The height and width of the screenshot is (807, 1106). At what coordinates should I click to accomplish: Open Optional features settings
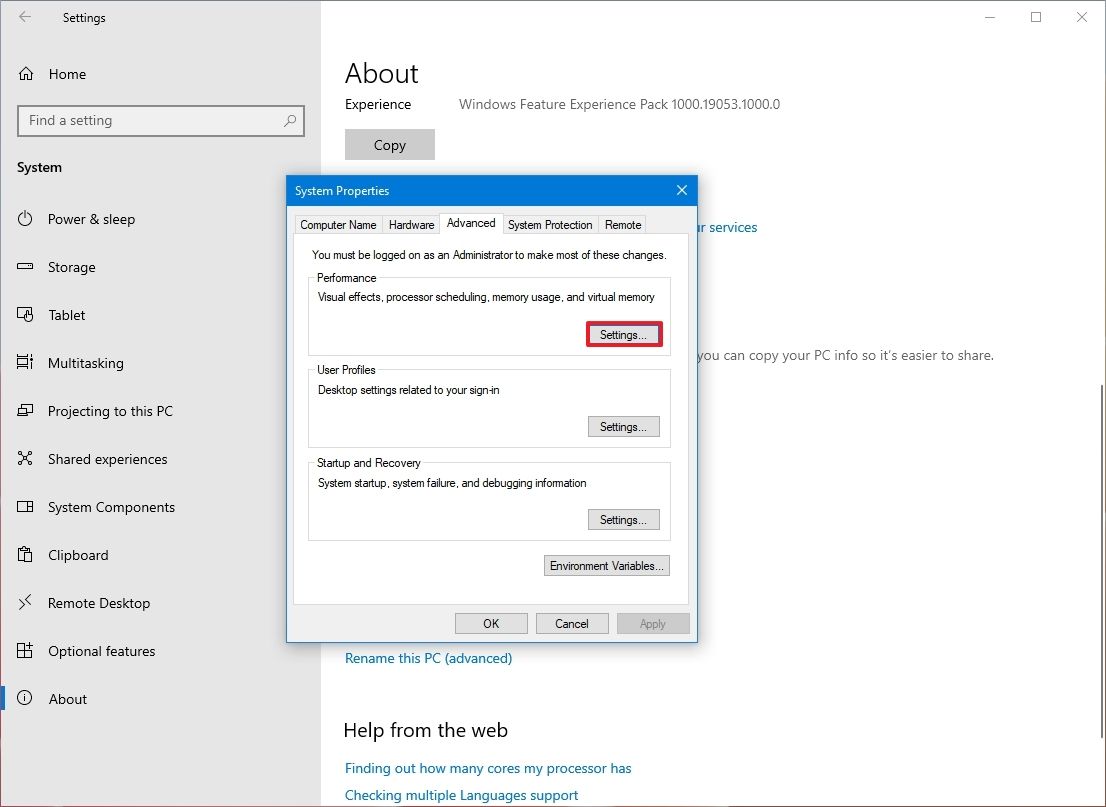(102, 651)
